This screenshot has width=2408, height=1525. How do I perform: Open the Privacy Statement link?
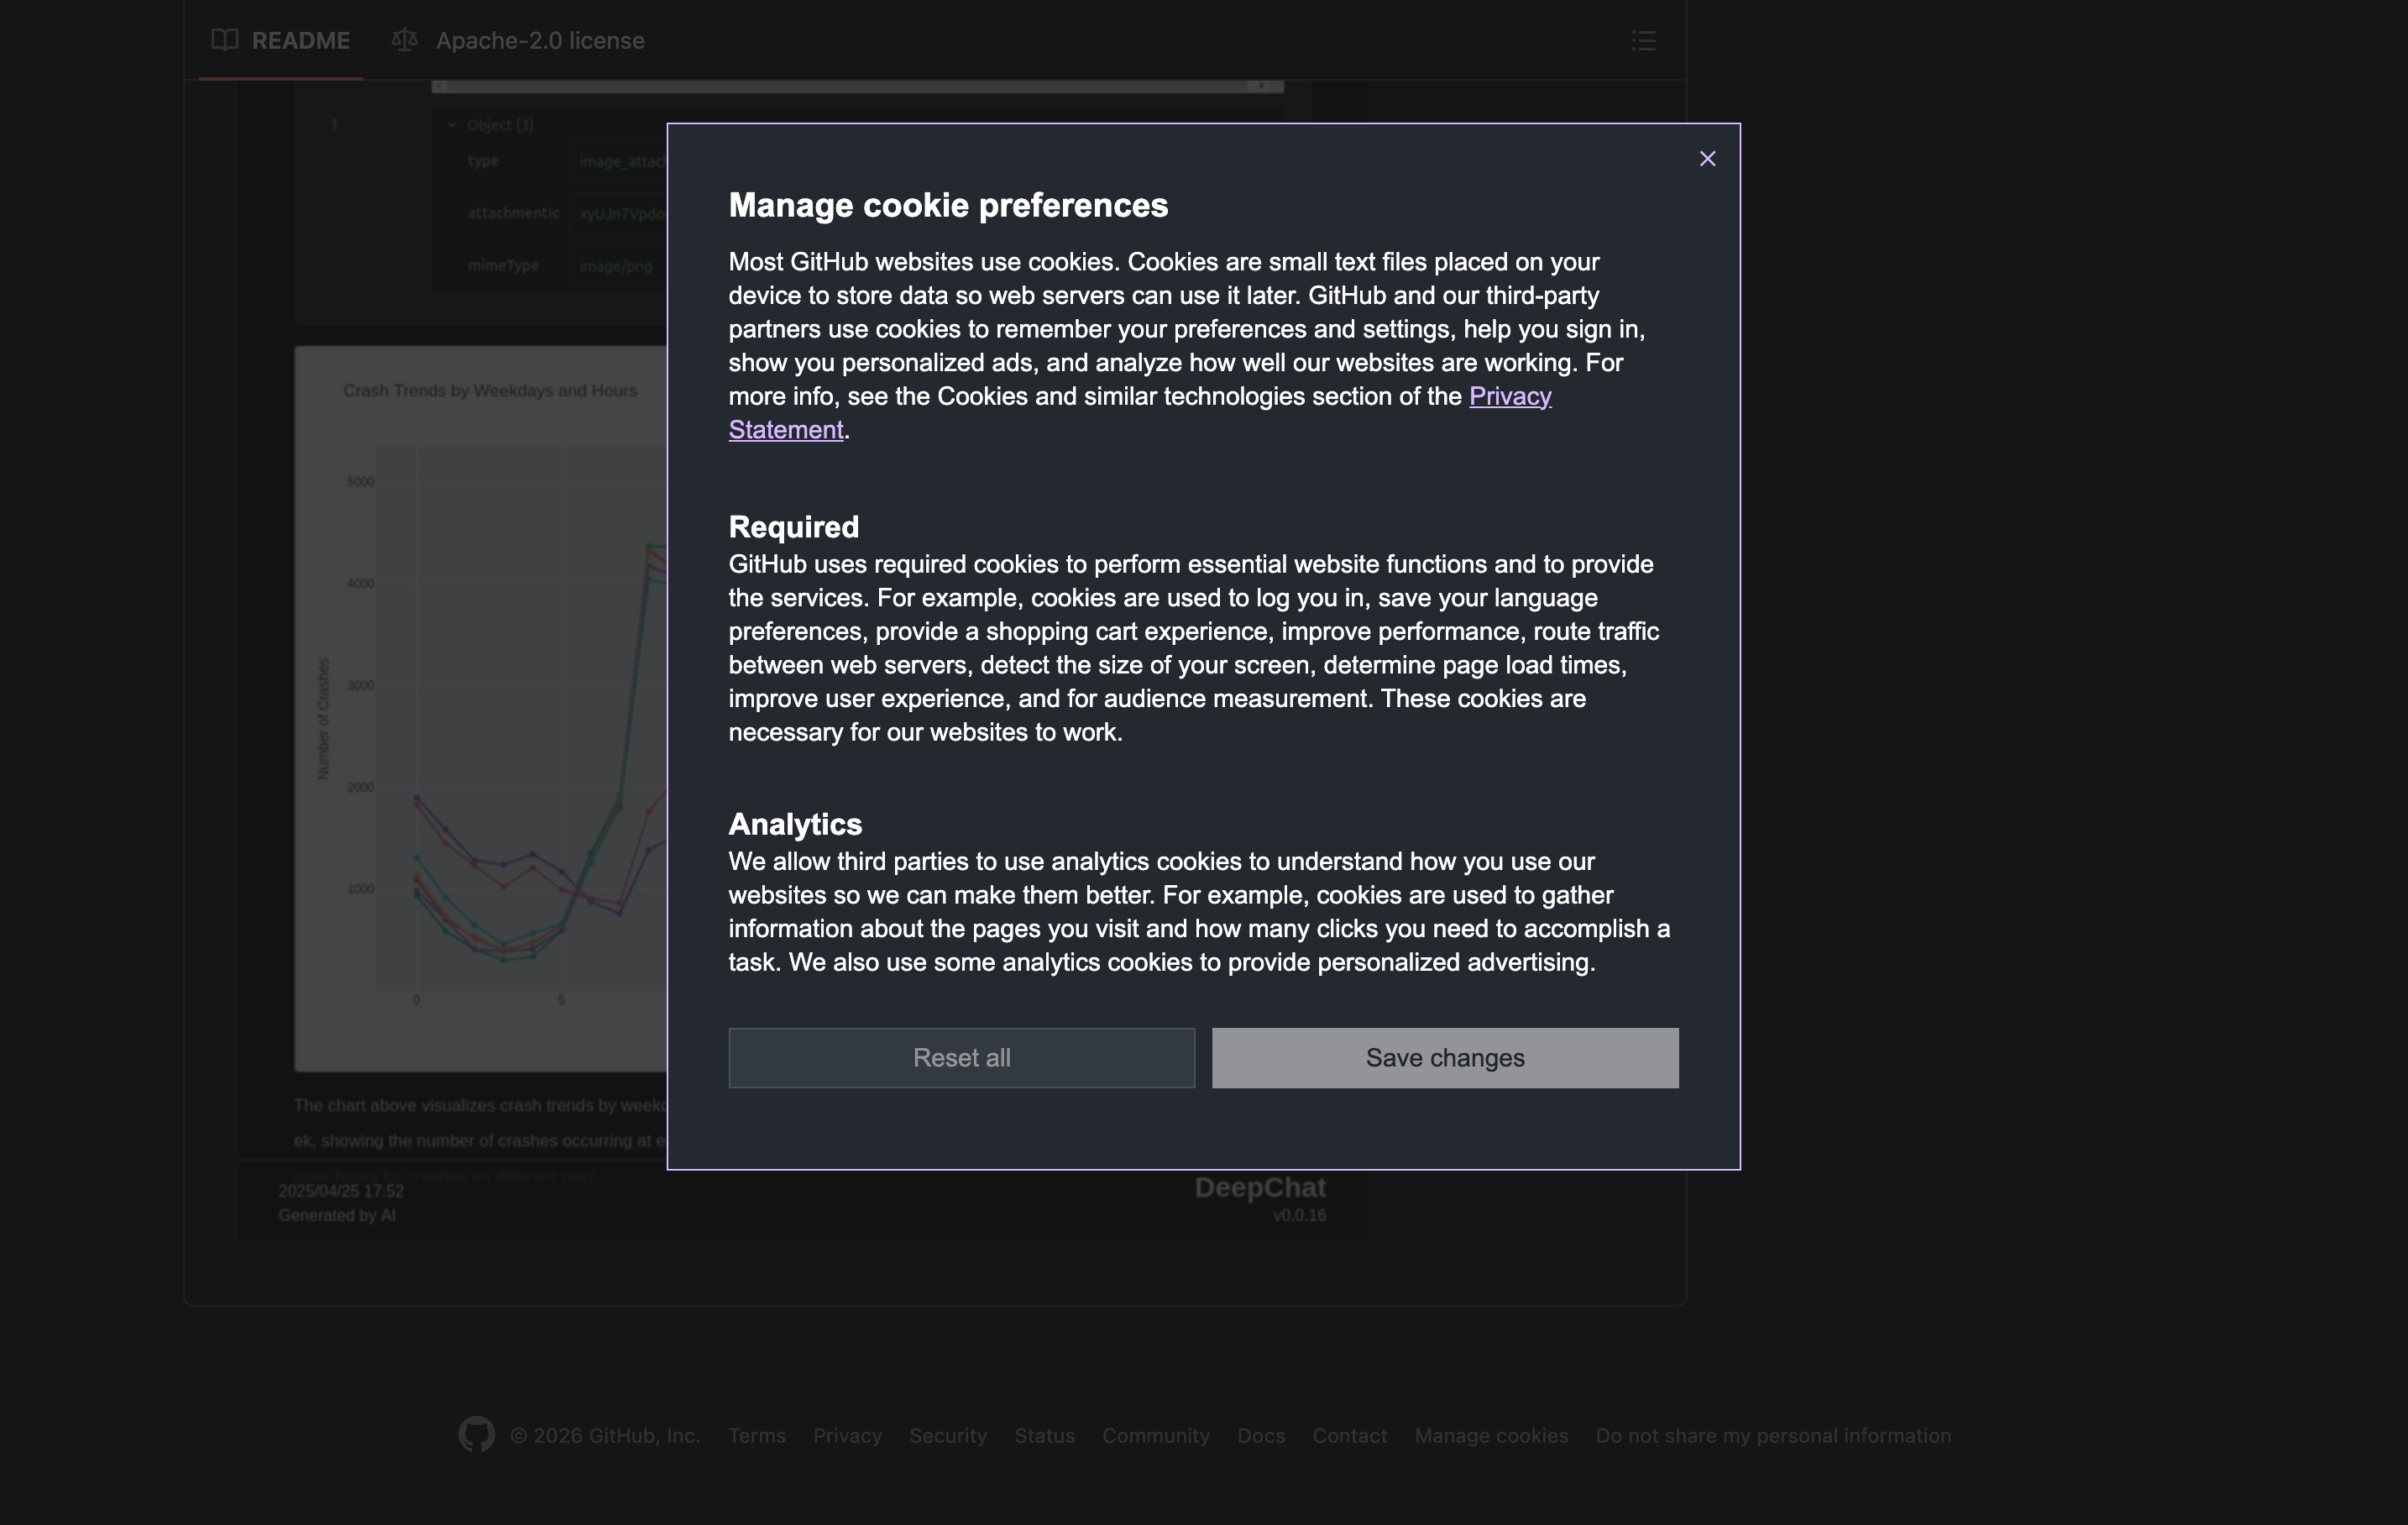pos(1509,397)
